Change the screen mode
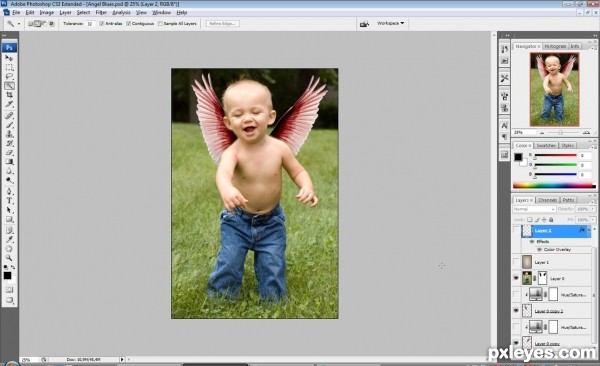This screenshot has width=600, height=366. pyautogui.click(x=9, y=300)
